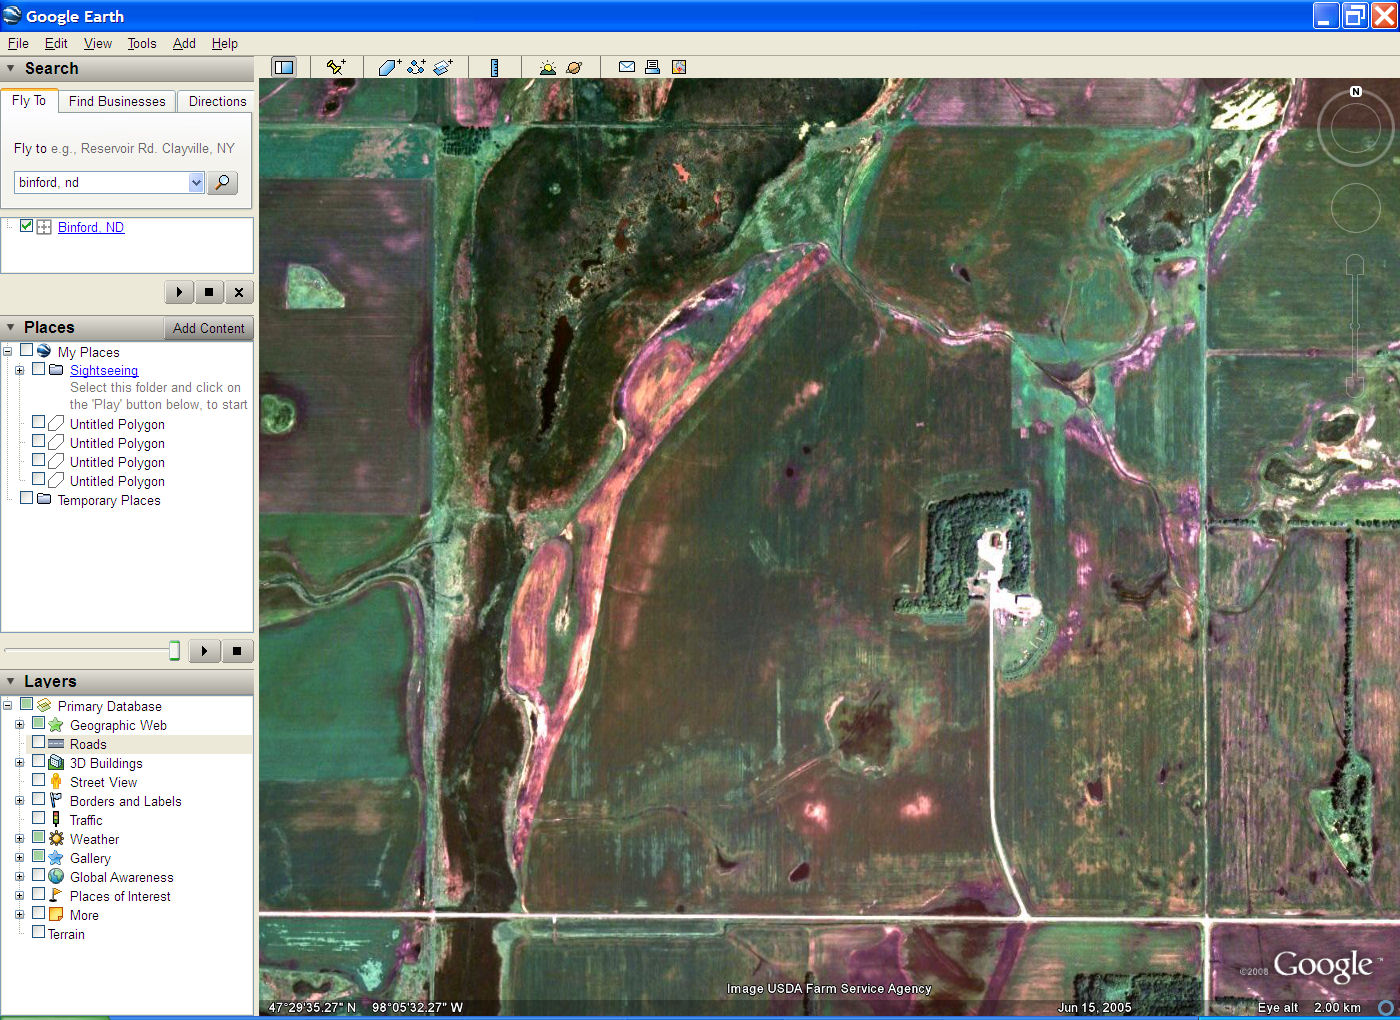
Task: Stop the Places tour playback
Action: pyautogui.click(x=237, y=651)
